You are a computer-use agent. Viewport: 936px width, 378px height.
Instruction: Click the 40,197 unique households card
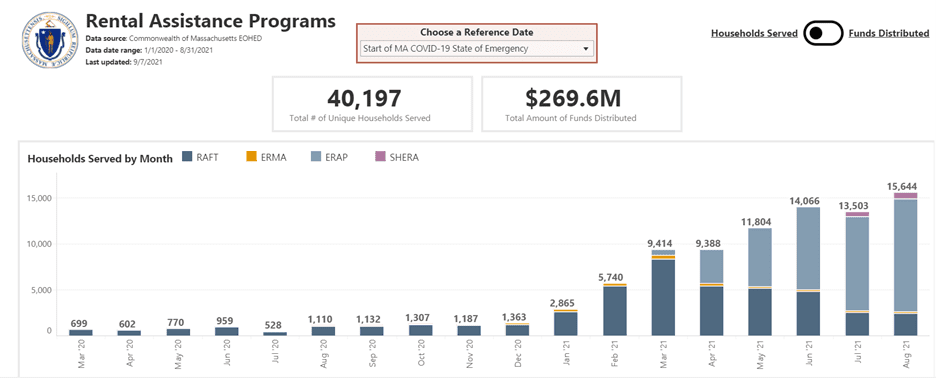coord(372,104)
